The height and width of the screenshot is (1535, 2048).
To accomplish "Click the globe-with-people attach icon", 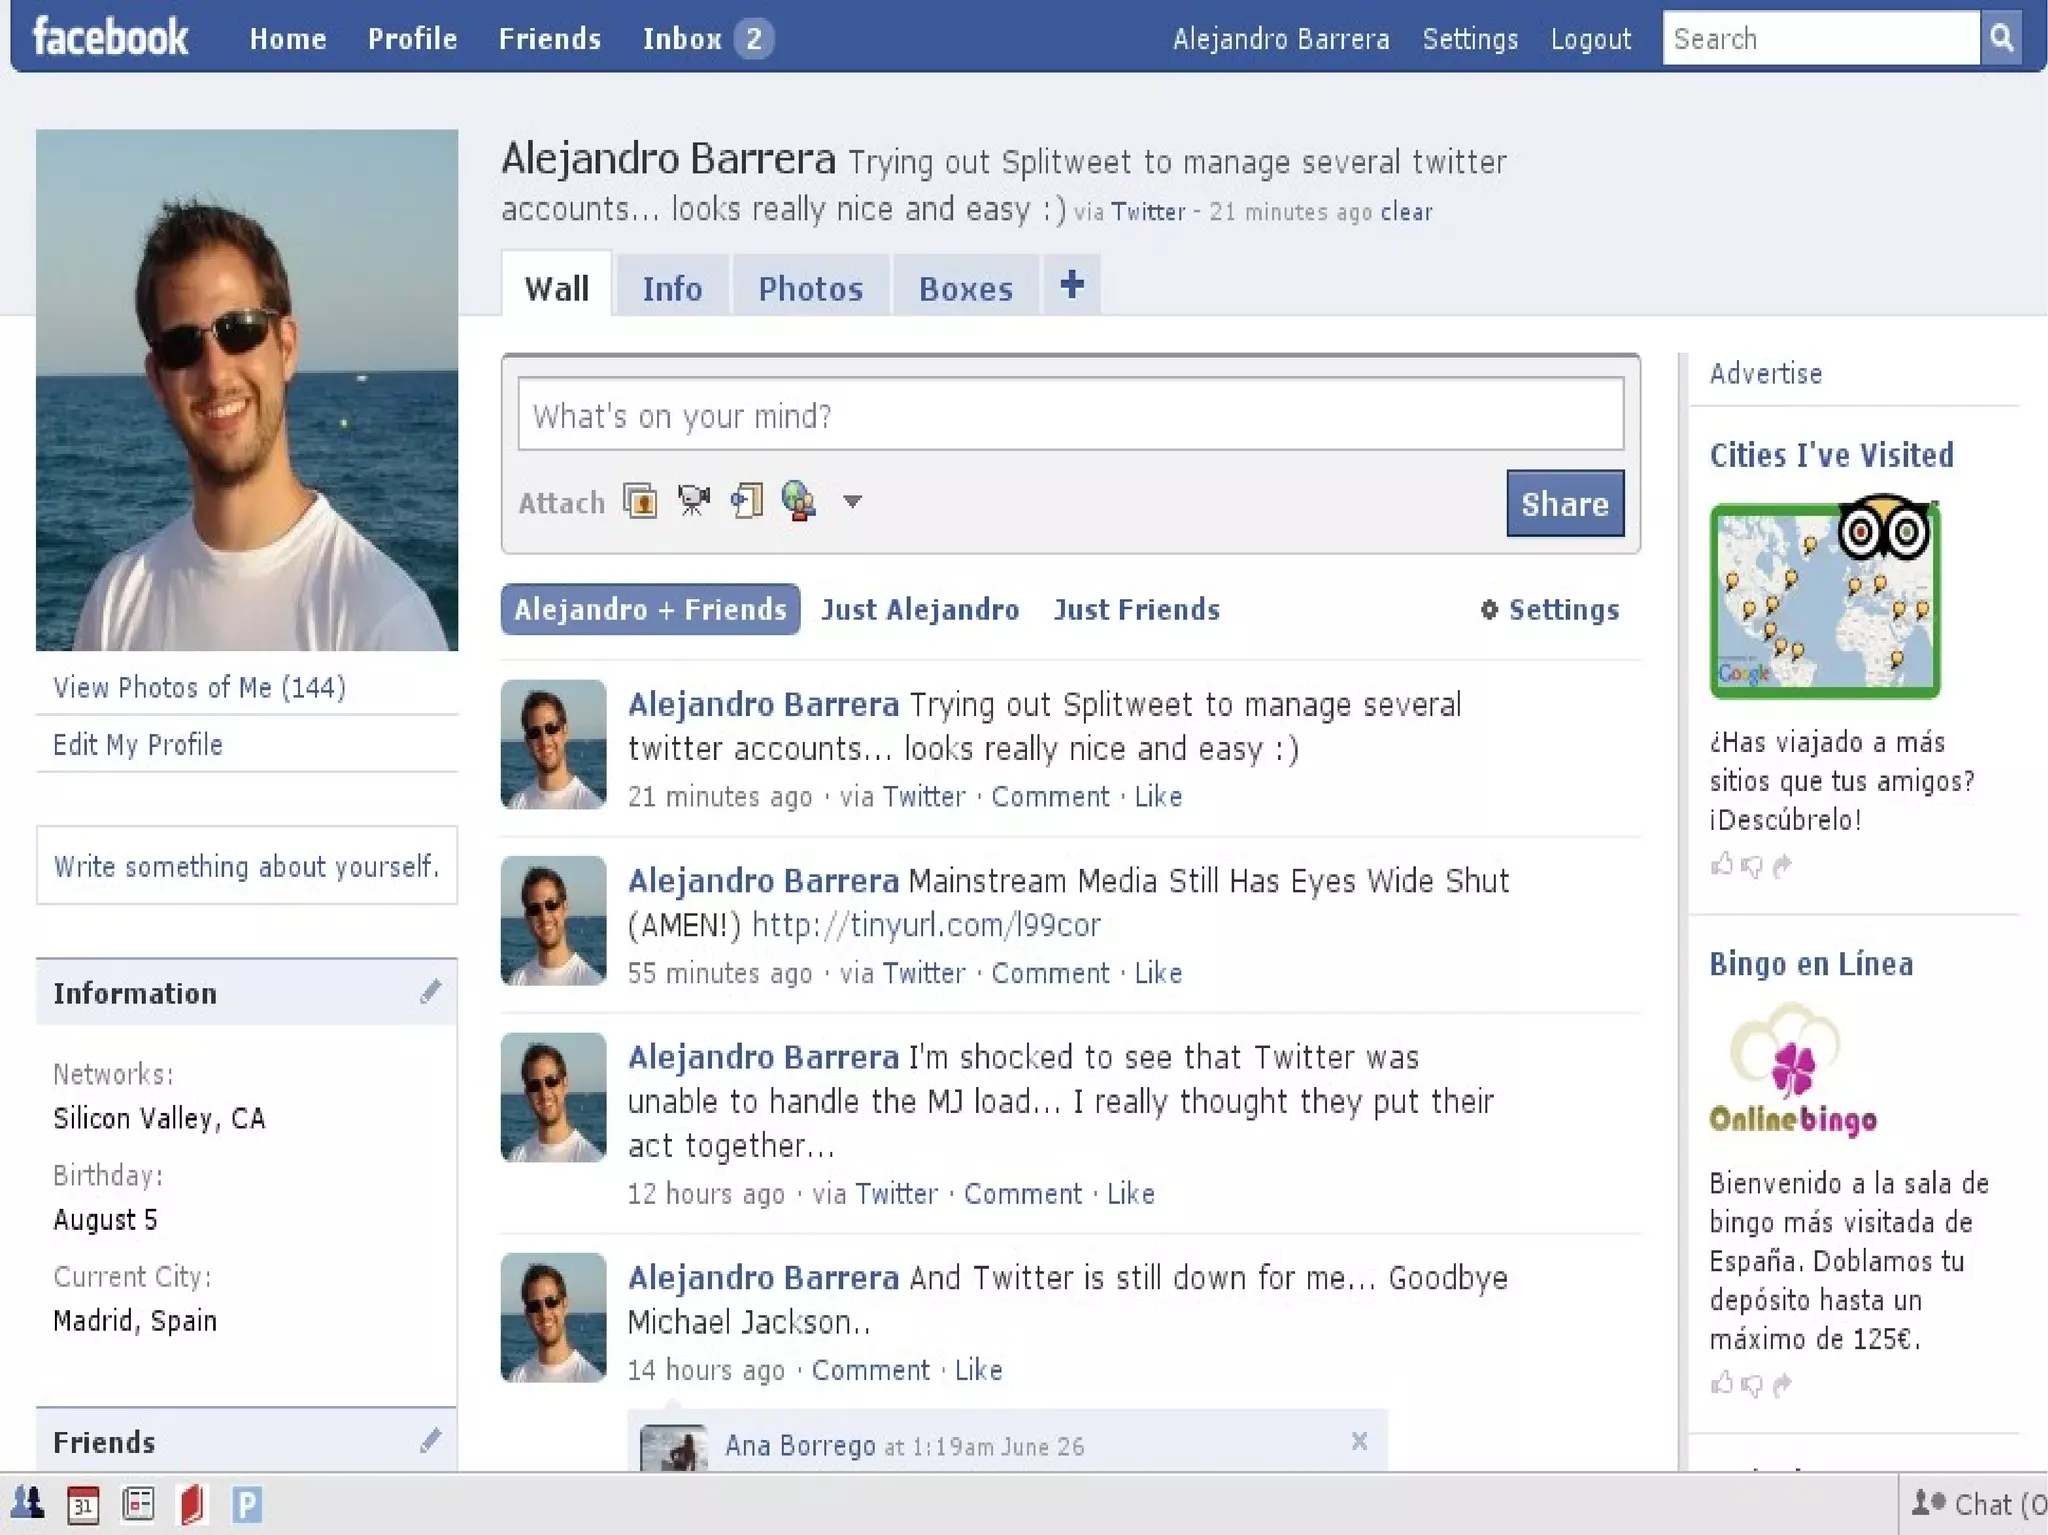I will coord(798,500).
